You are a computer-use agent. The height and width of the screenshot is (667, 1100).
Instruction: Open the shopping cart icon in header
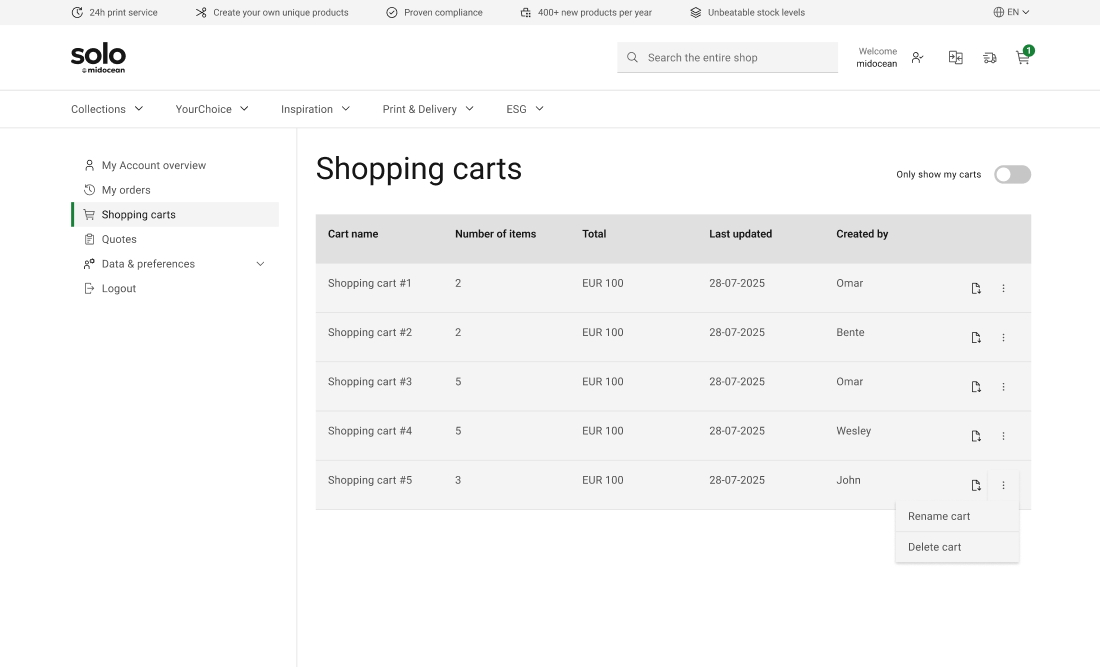(x=1022, y=58)
